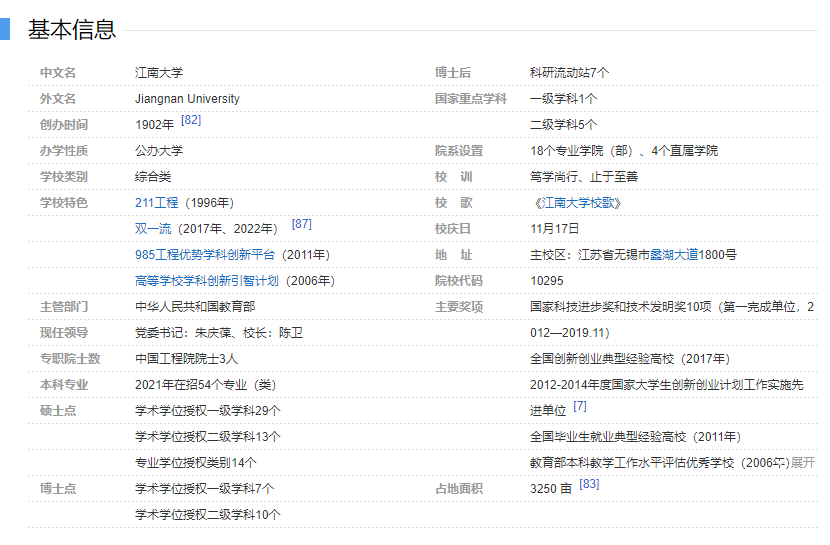Click the 院校代码 value 10295

[x=547, y=281]
